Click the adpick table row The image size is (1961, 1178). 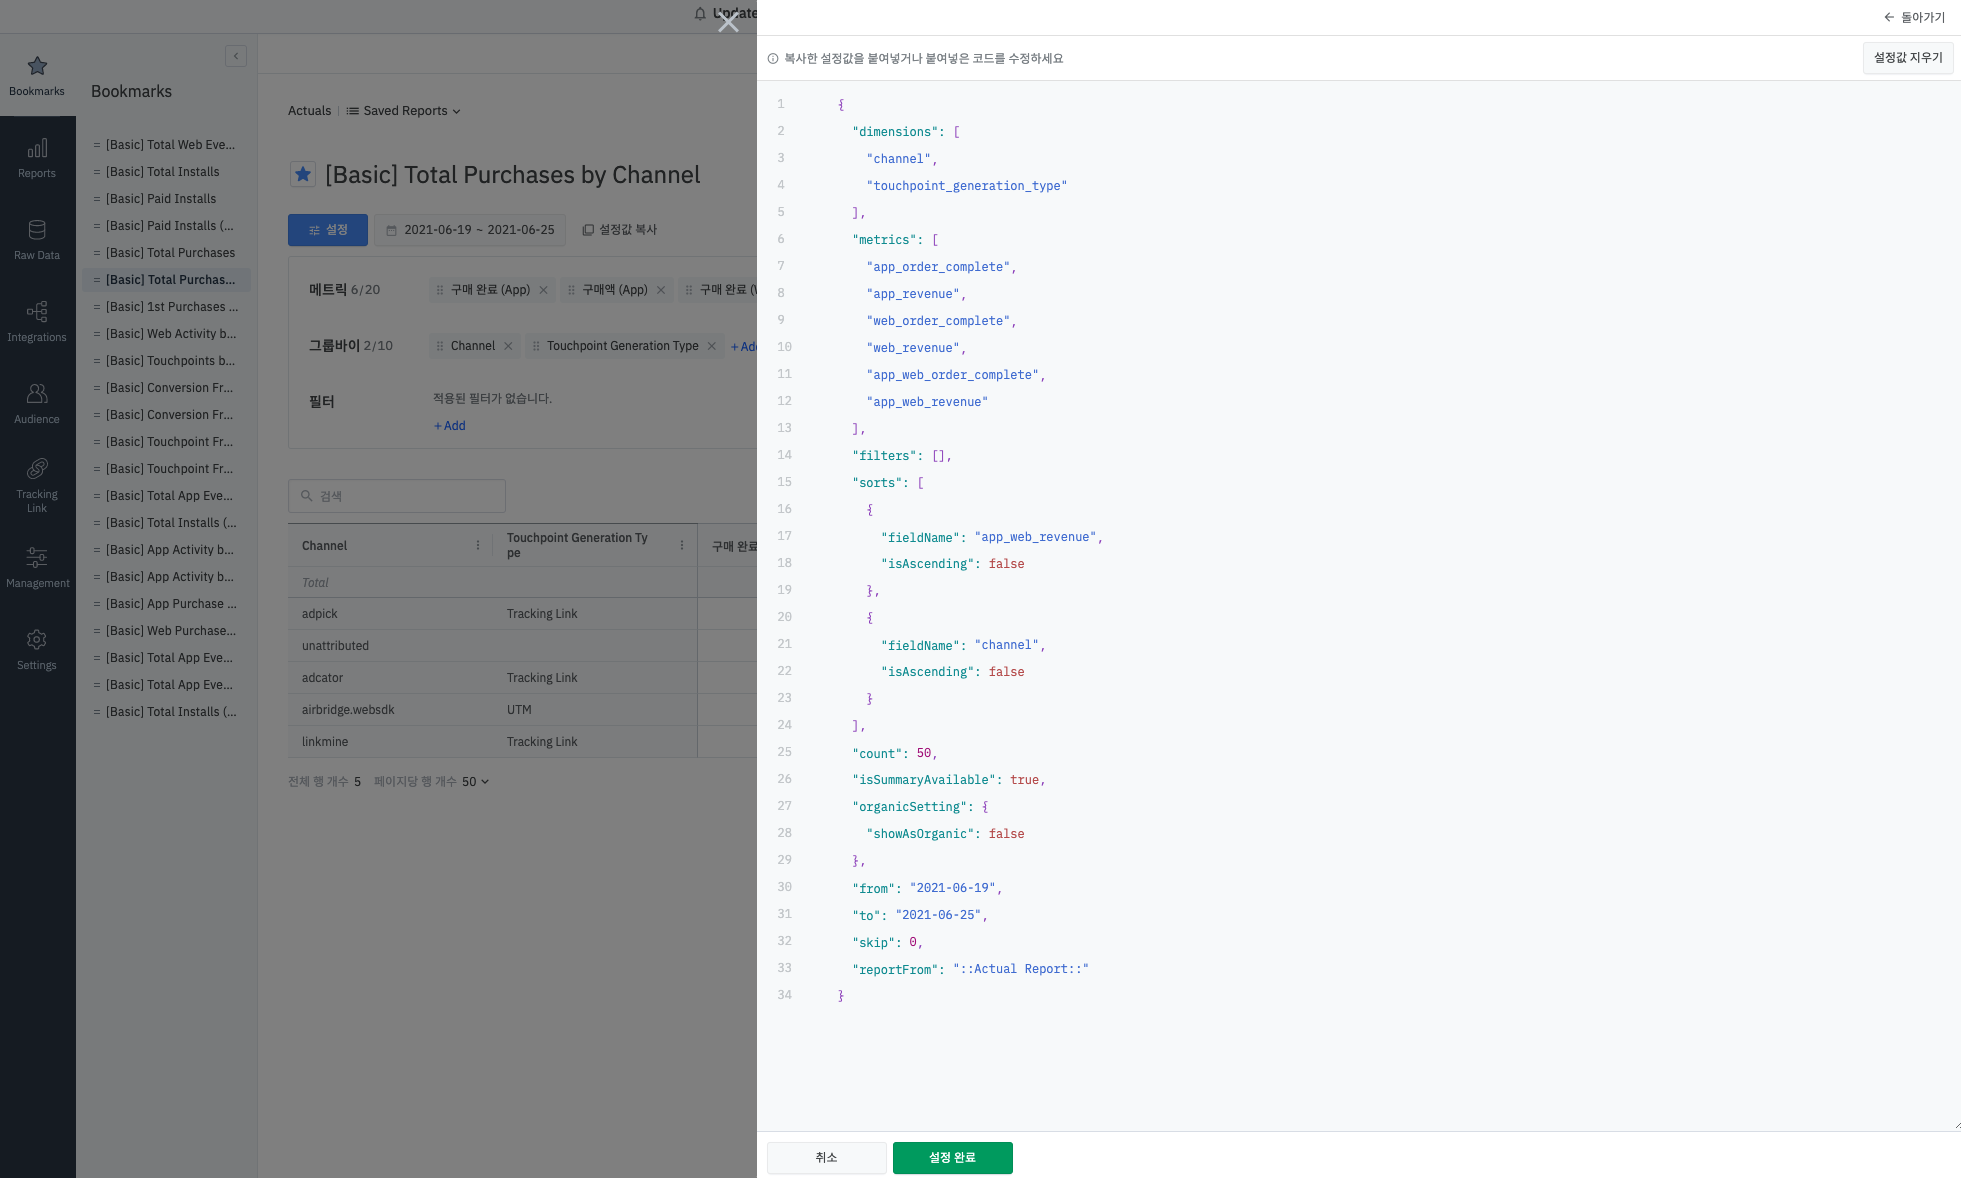[x=522, y=614]
